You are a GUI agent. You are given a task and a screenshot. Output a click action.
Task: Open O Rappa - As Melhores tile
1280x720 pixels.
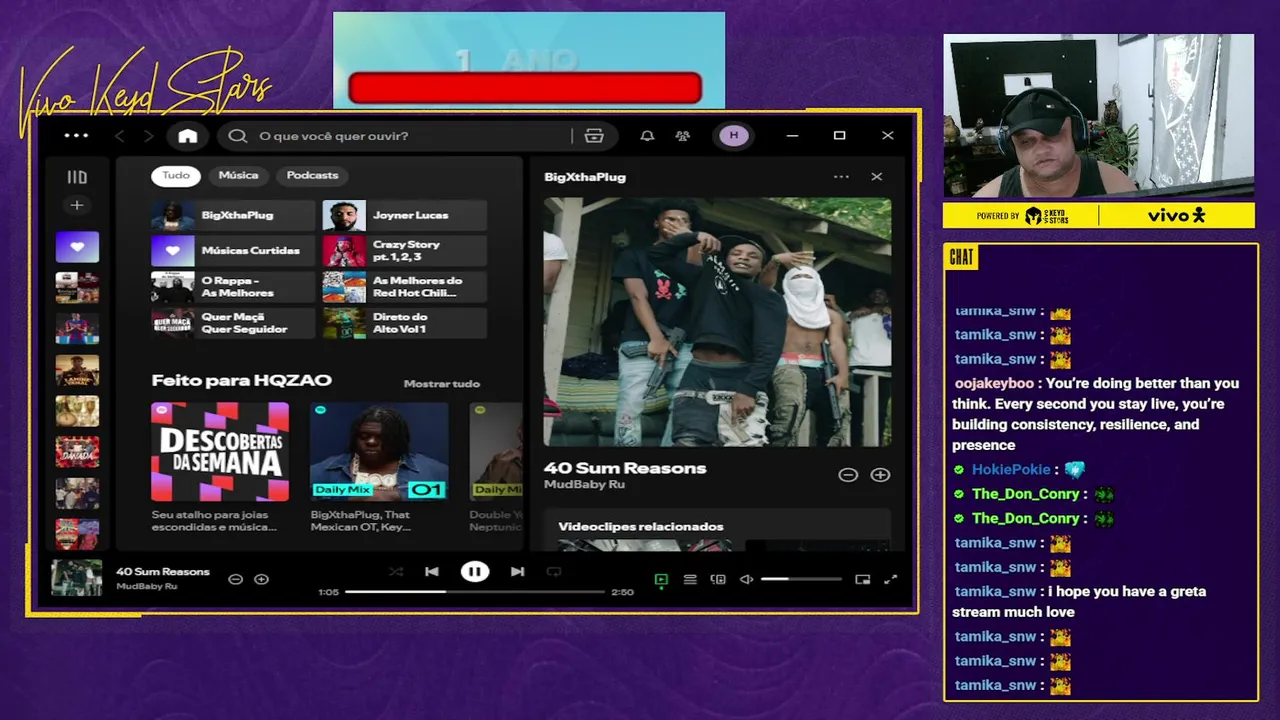233,287
